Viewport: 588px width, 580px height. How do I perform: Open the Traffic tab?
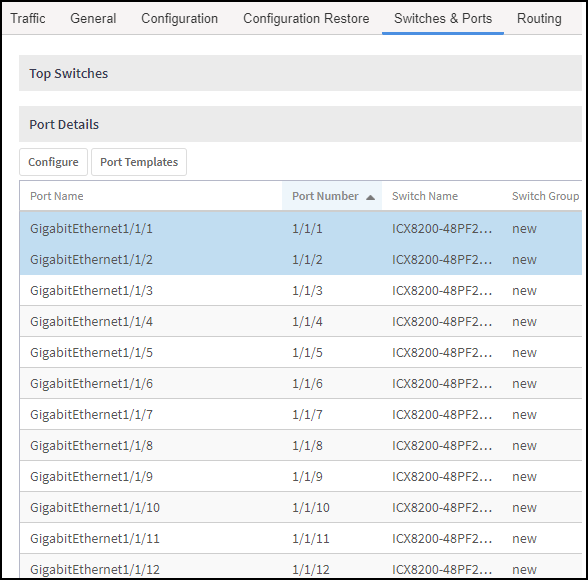(x=28, y=18)
